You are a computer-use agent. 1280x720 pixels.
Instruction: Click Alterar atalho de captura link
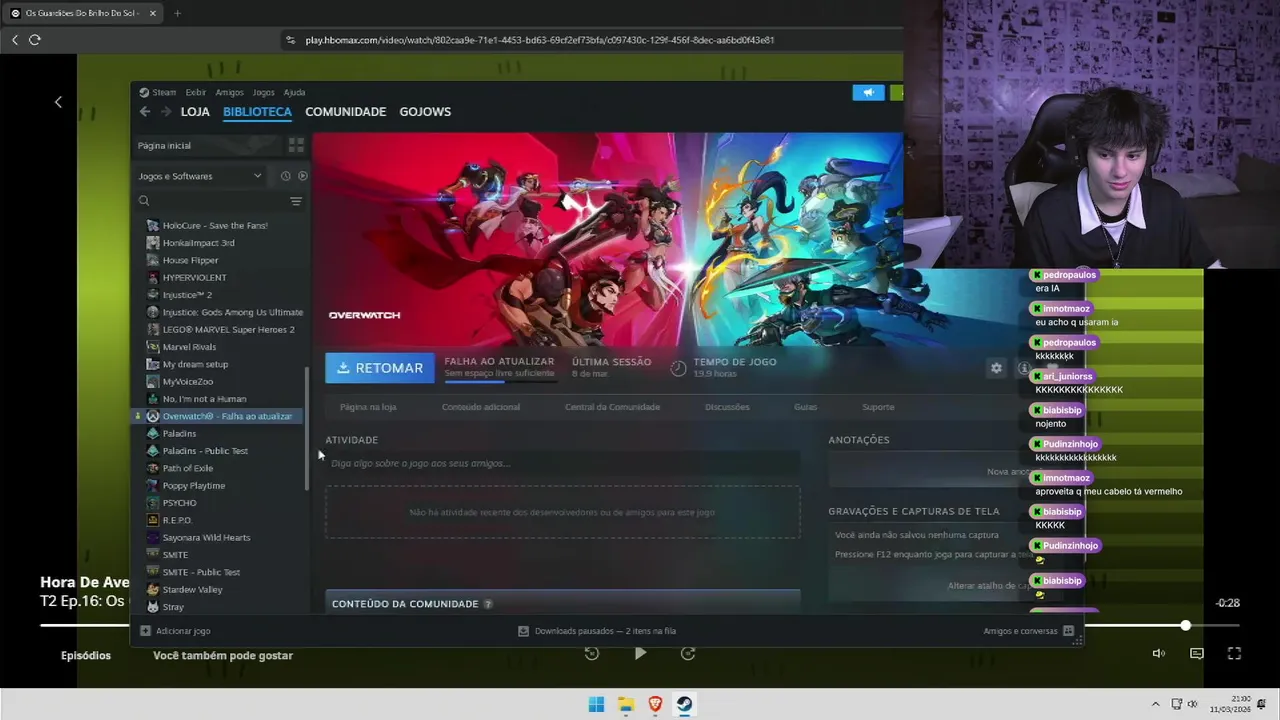click(990, 586)
